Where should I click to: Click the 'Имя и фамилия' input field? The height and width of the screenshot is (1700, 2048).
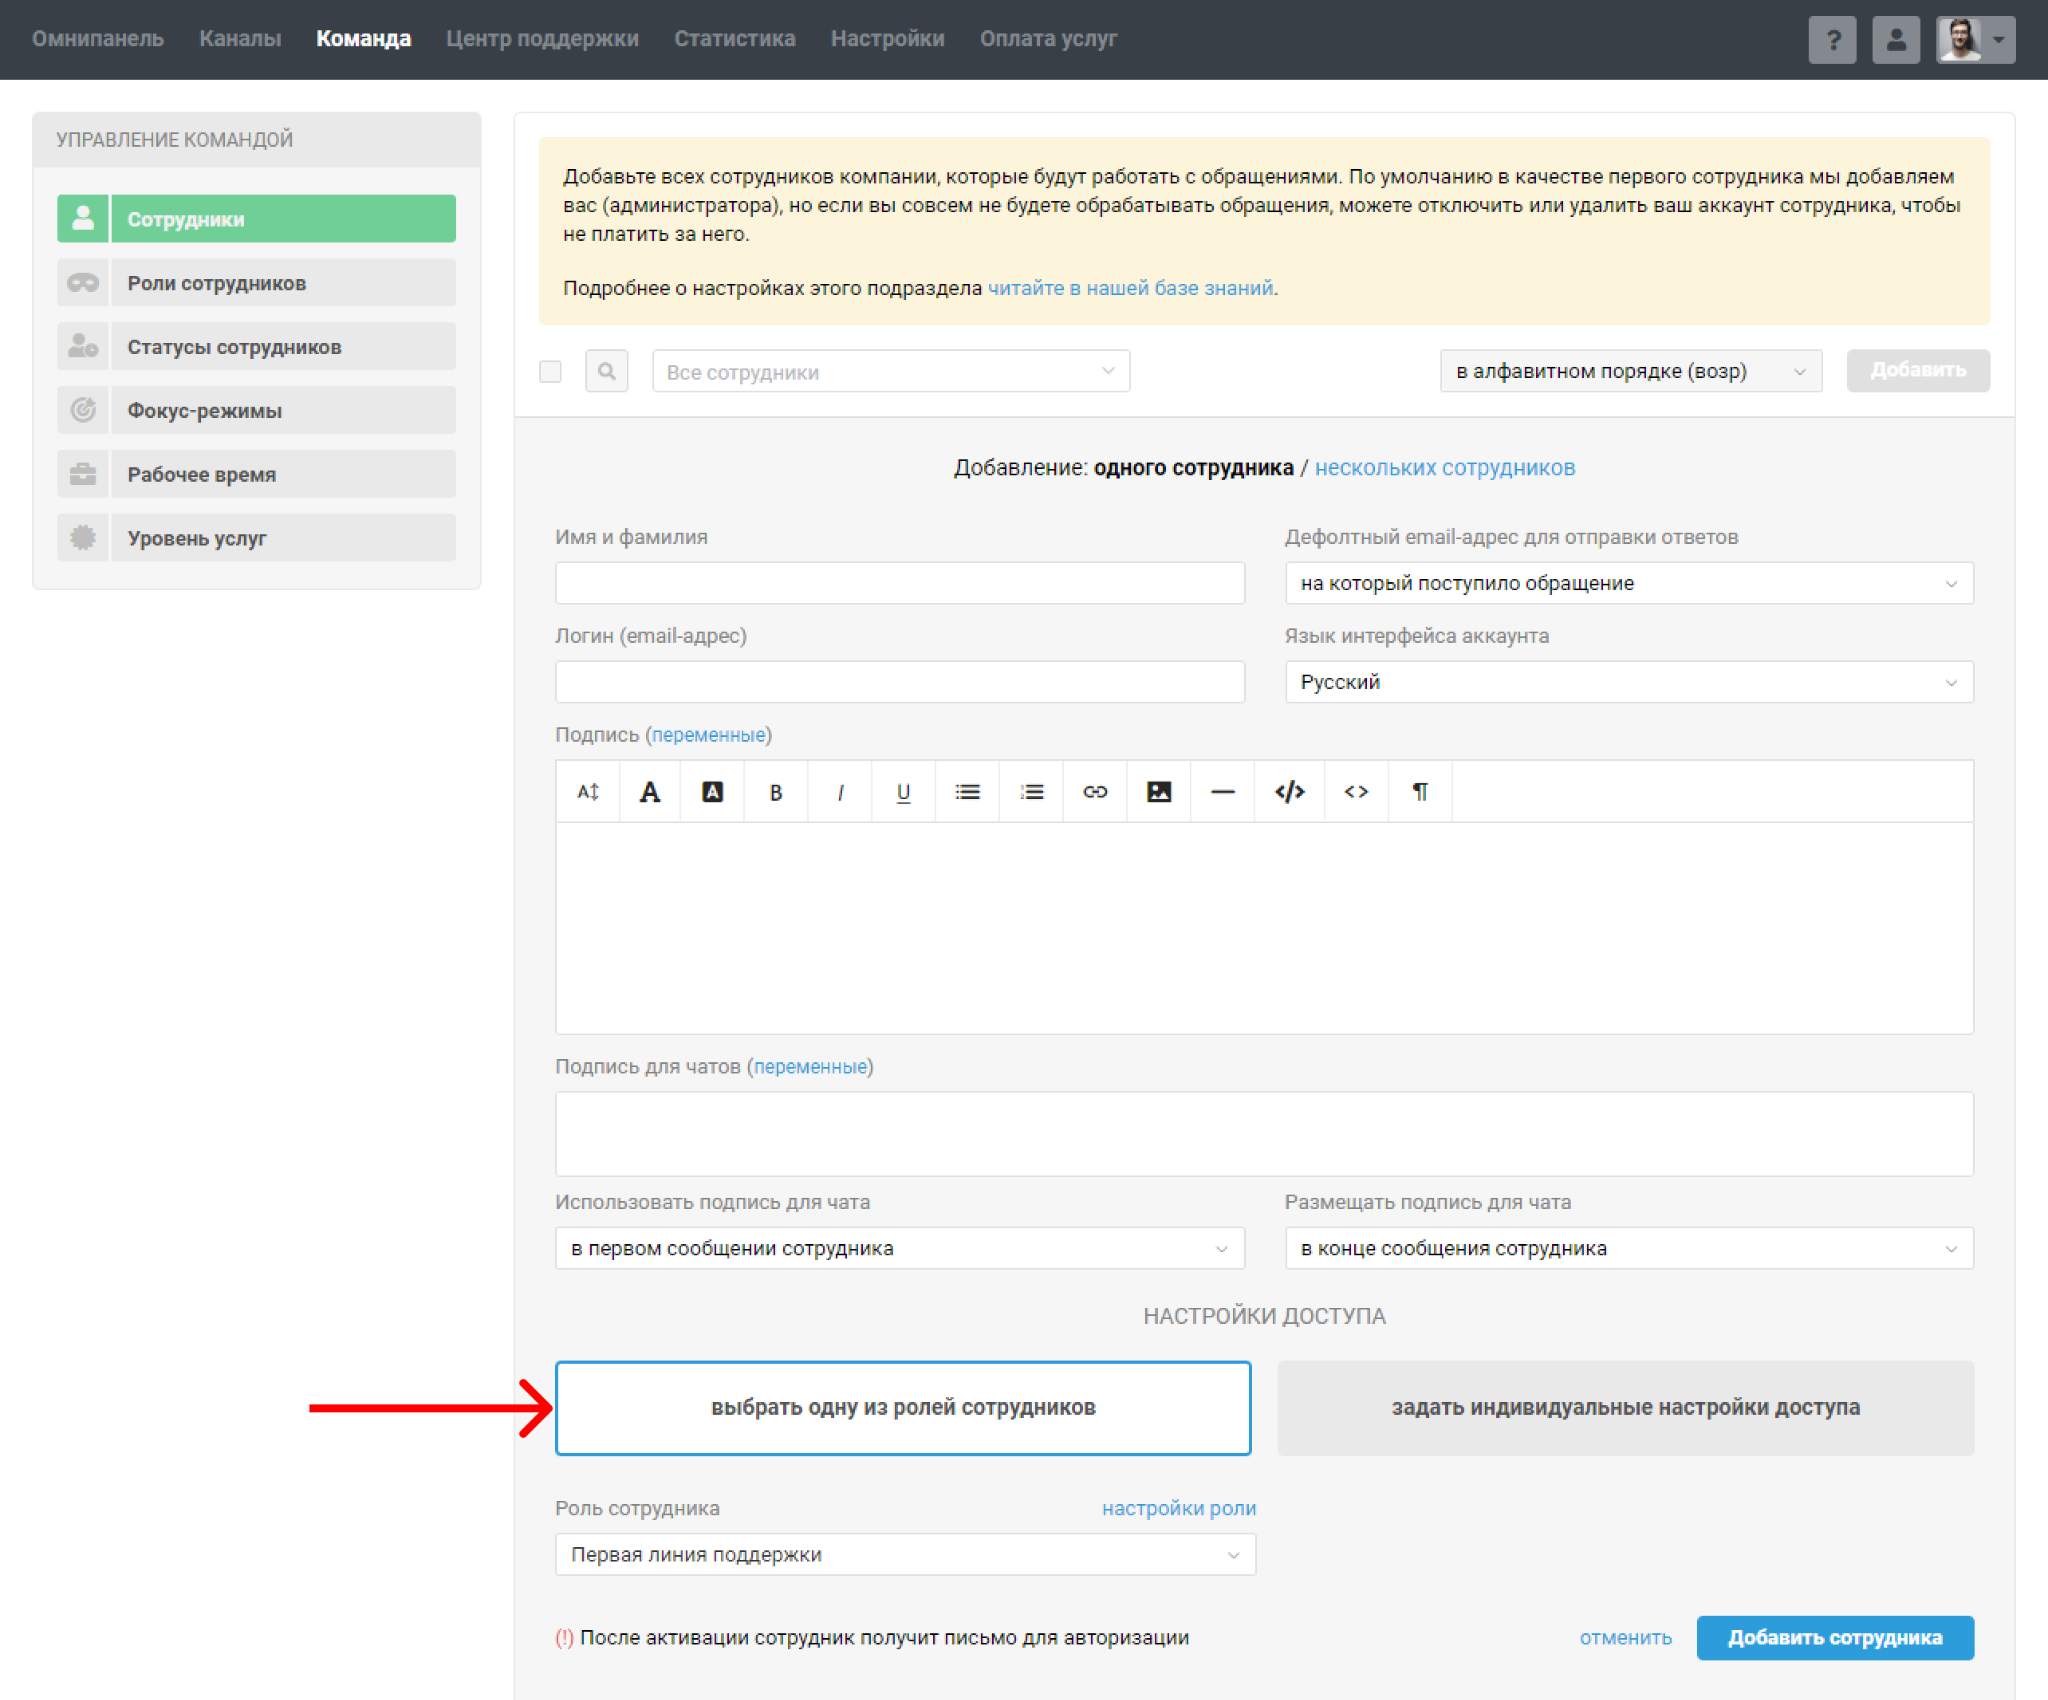click(x=899, y=583)
